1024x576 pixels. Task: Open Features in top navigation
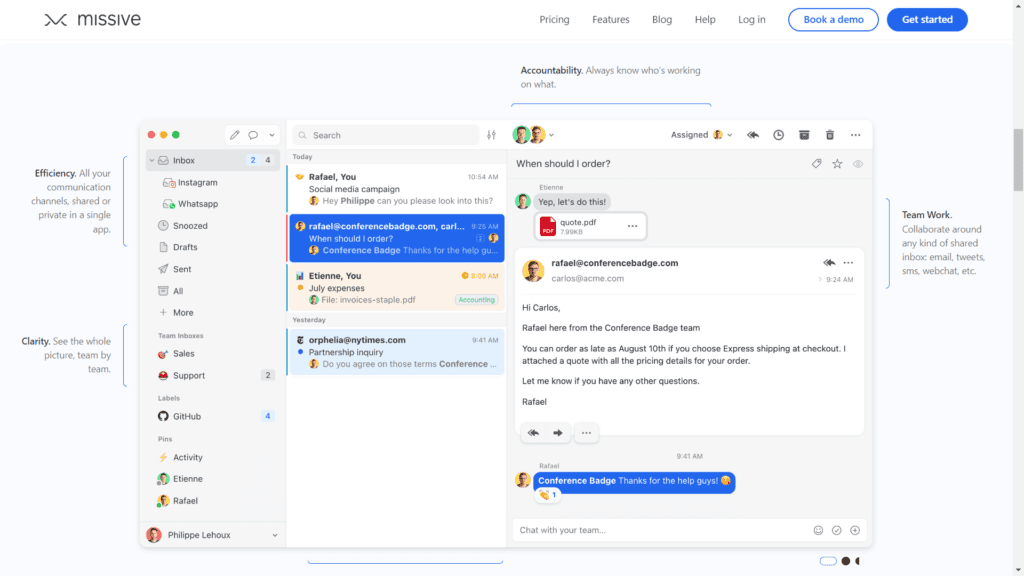[611, 20]
